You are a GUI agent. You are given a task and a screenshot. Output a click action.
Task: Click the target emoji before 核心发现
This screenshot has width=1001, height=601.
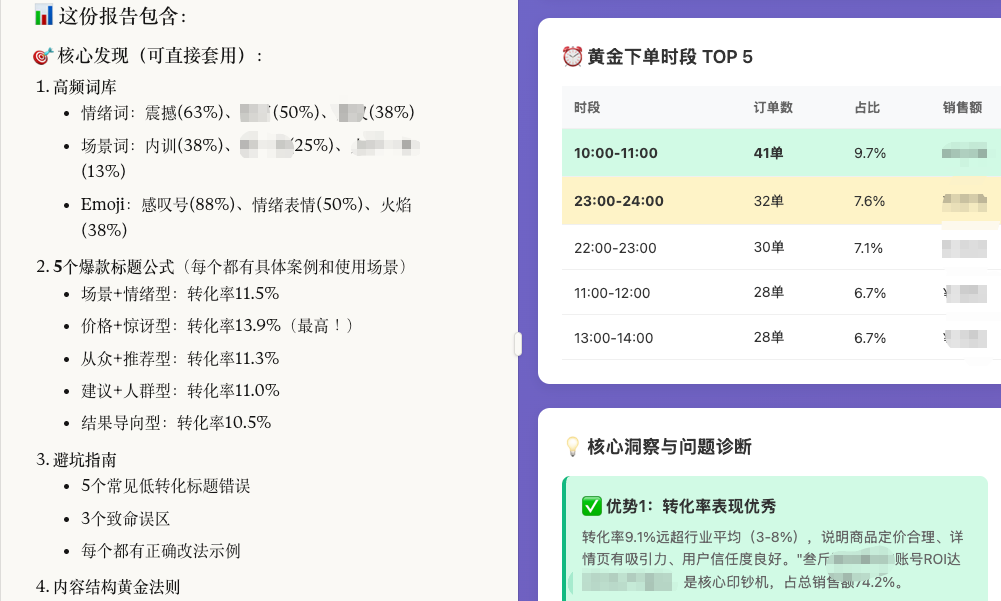(43, 56)
